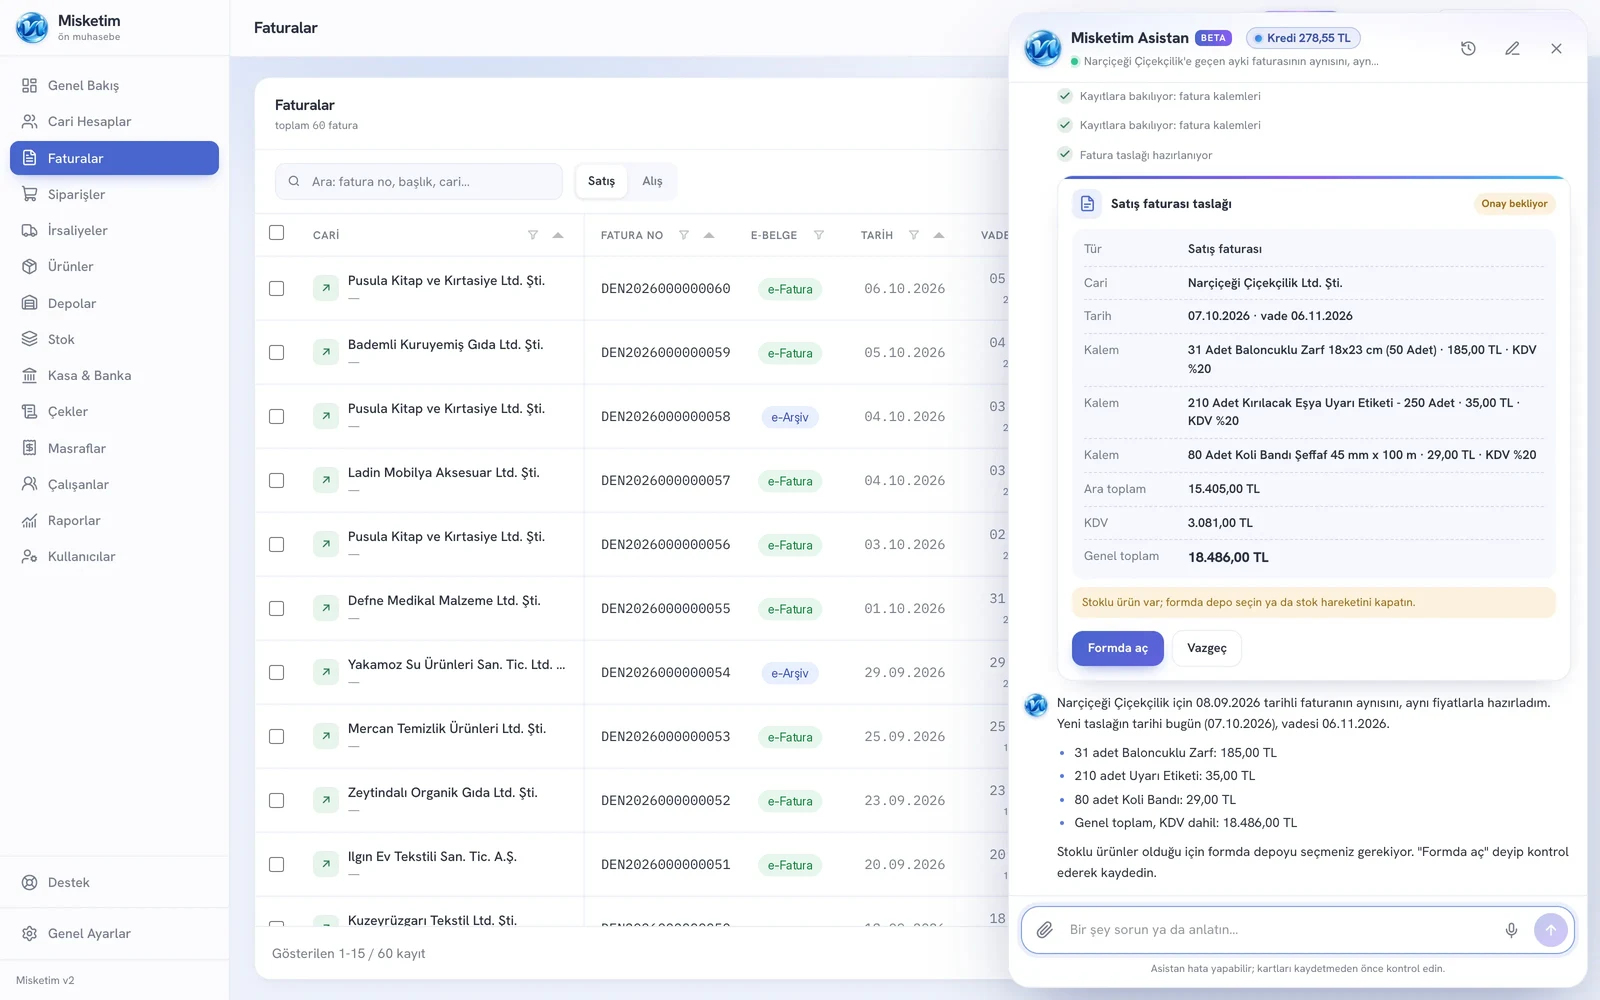Click the Misketim logo in sidebar
This screenshot has width=1600, height=1000.
click(x=32, y=28)
